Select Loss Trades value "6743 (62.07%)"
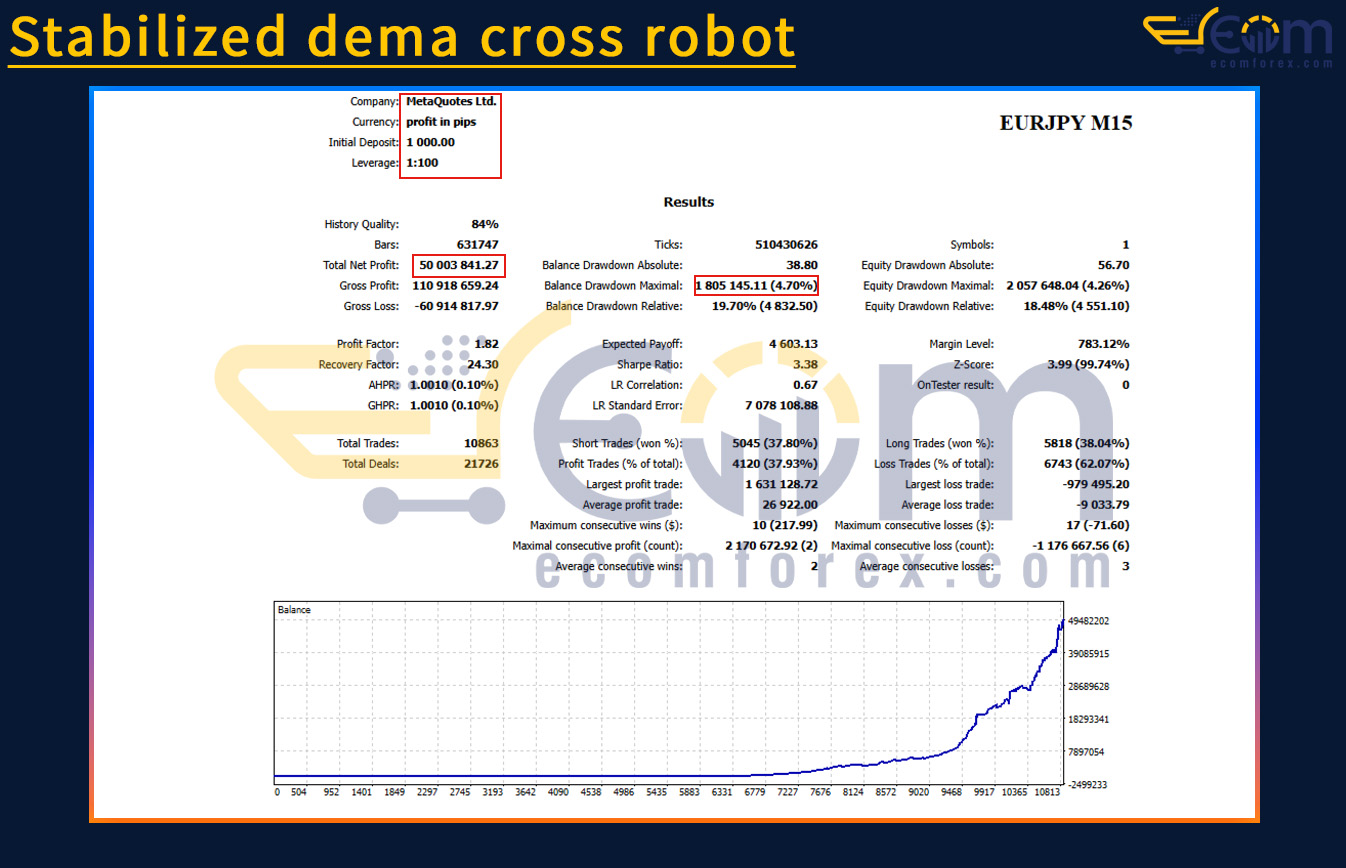The image size is (1346, 868). [1088, 463]
